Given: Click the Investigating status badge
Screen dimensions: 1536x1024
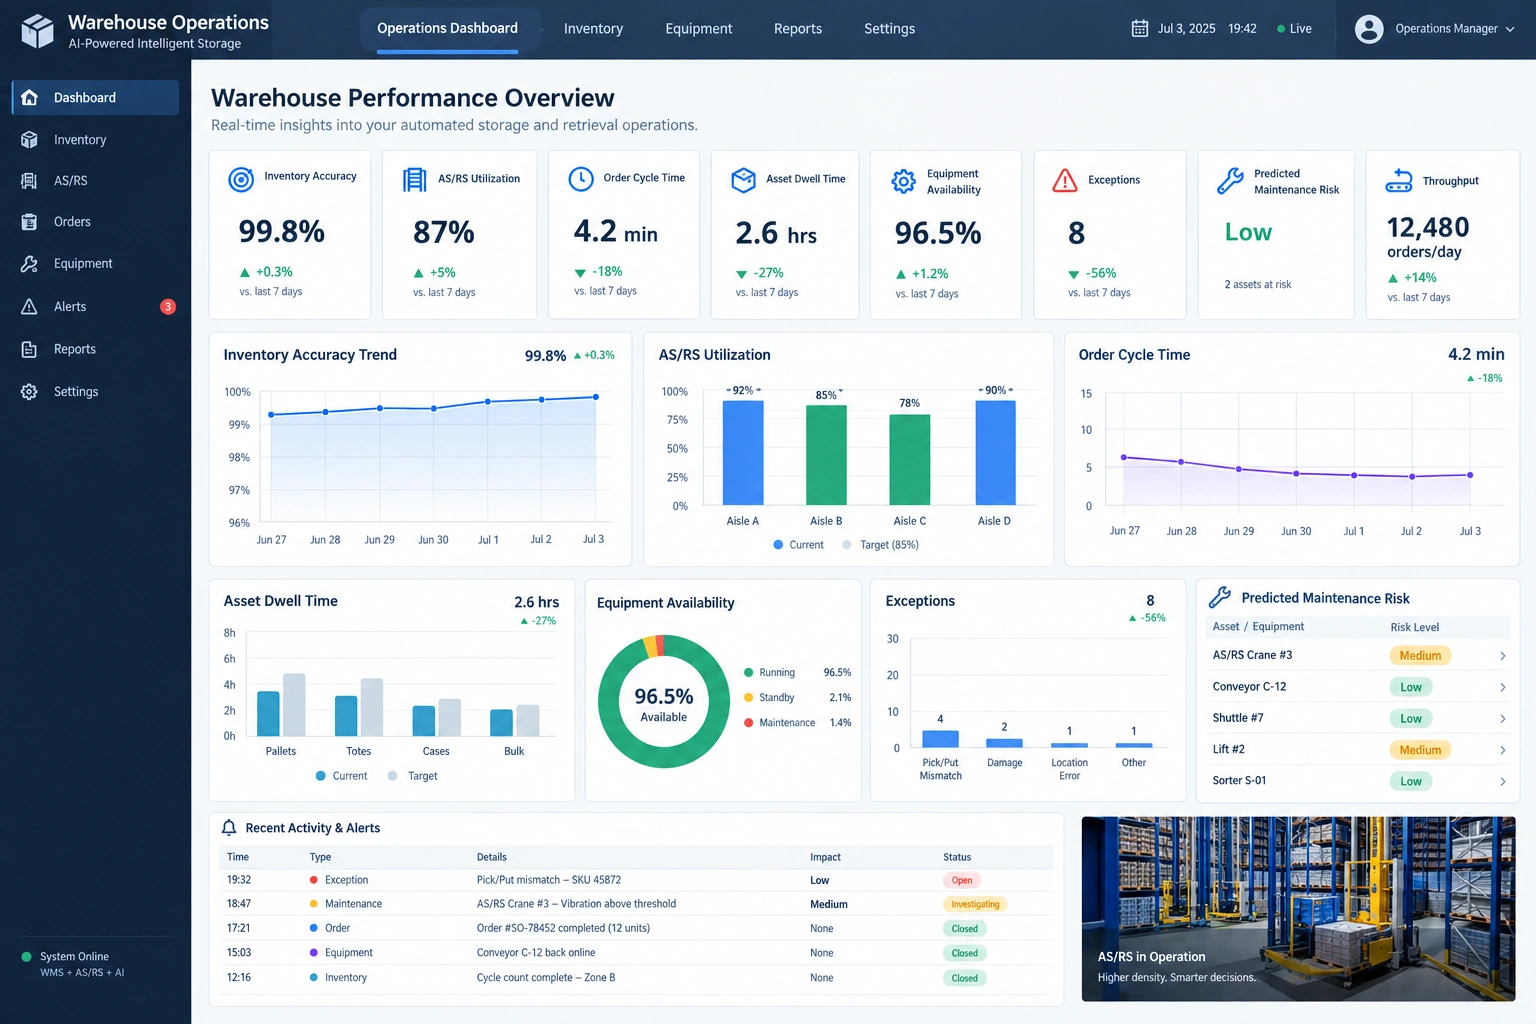Looking at the screenshot, I should 975,904.
